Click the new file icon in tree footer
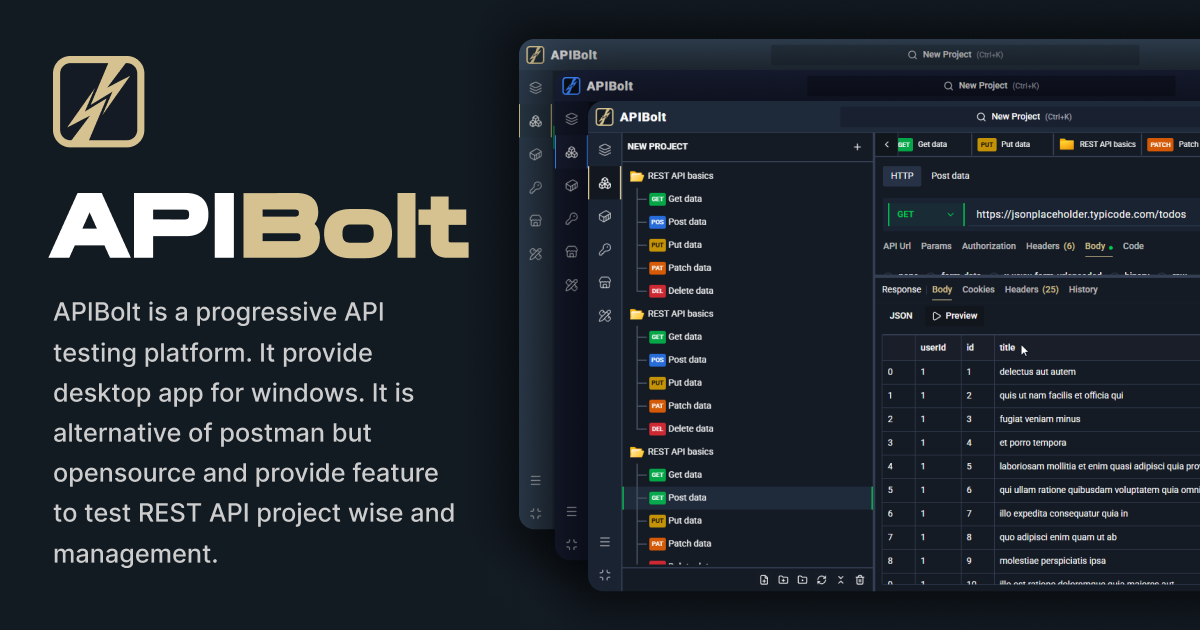Viewport: 1200px width, 630px height. click(x=764, y=580)
